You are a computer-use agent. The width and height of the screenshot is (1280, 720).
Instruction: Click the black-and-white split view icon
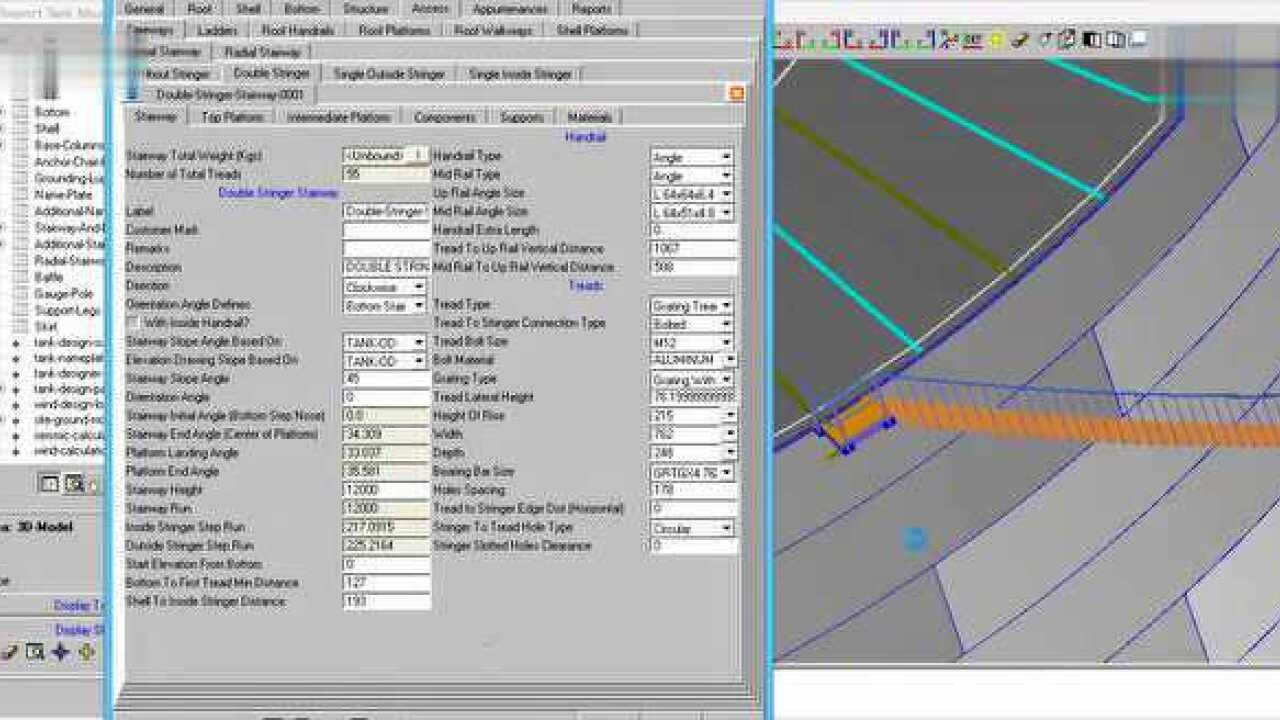click(1092, 40)
